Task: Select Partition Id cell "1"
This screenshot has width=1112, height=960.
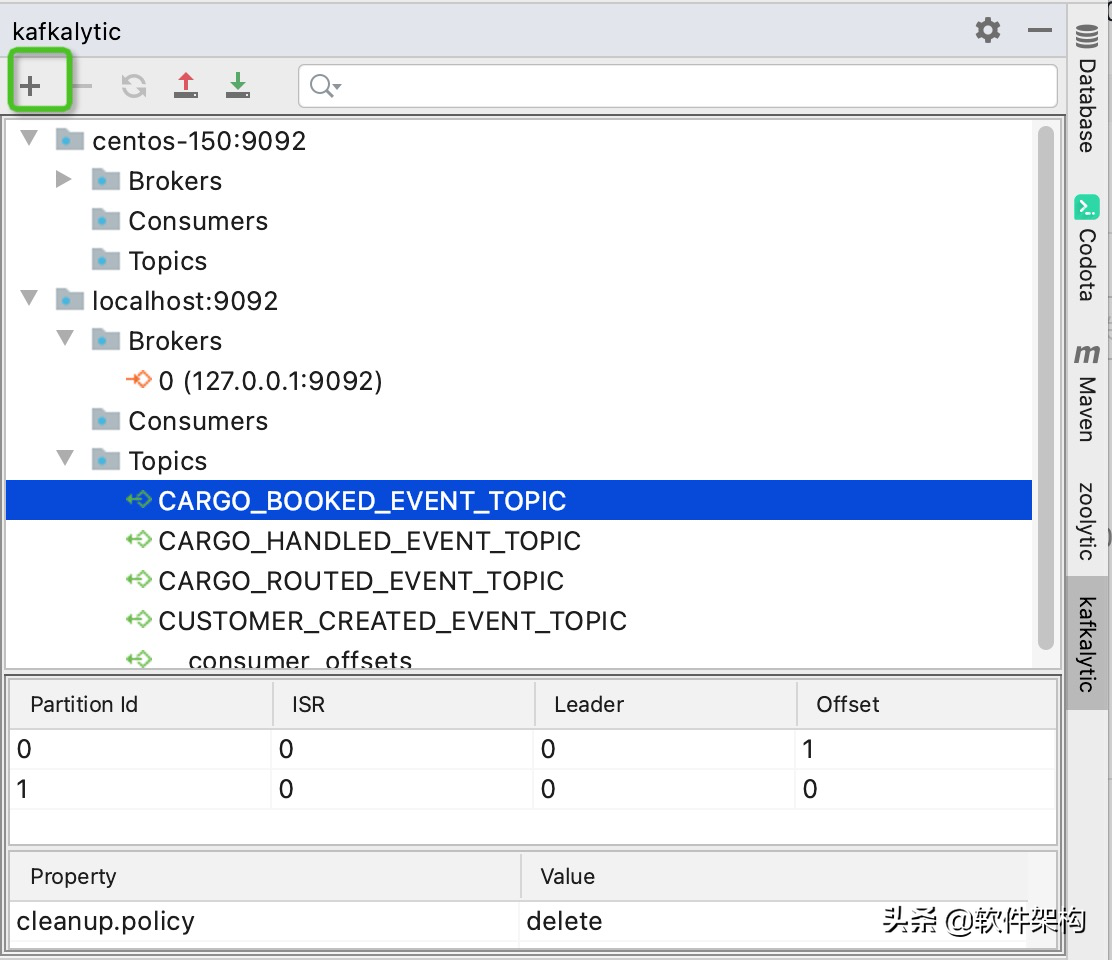Action: pos(140,789)
